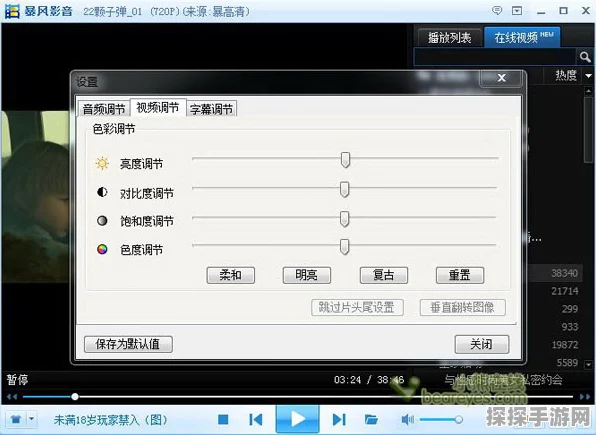Viewport: 596px width, 435px height.
Task: Skip to the next track
Action: pyautogui.click(x=339, y=419)
